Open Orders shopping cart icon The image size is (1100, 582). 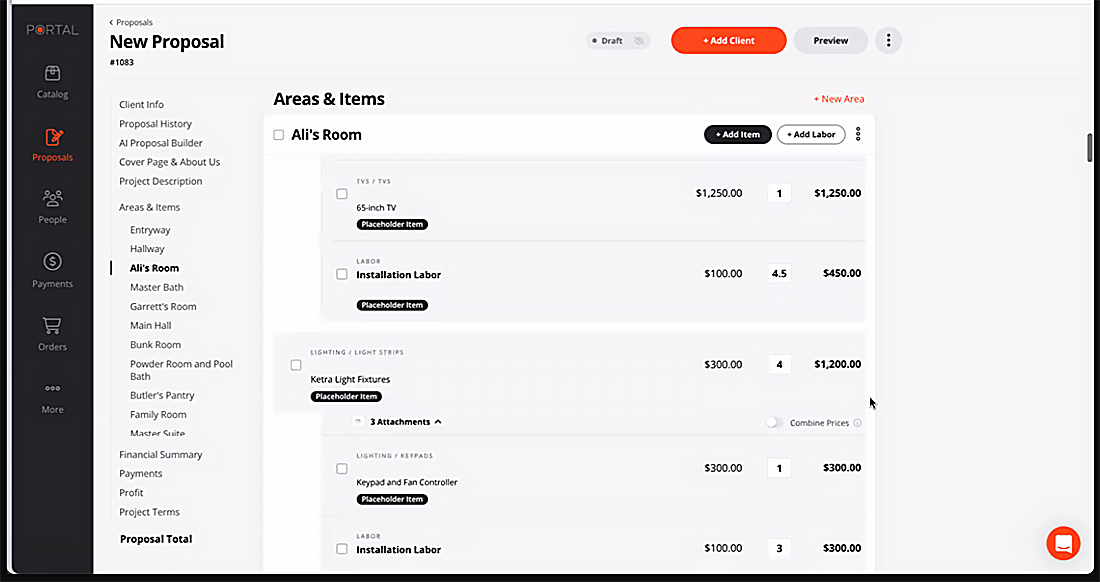[x=52, y=325]
